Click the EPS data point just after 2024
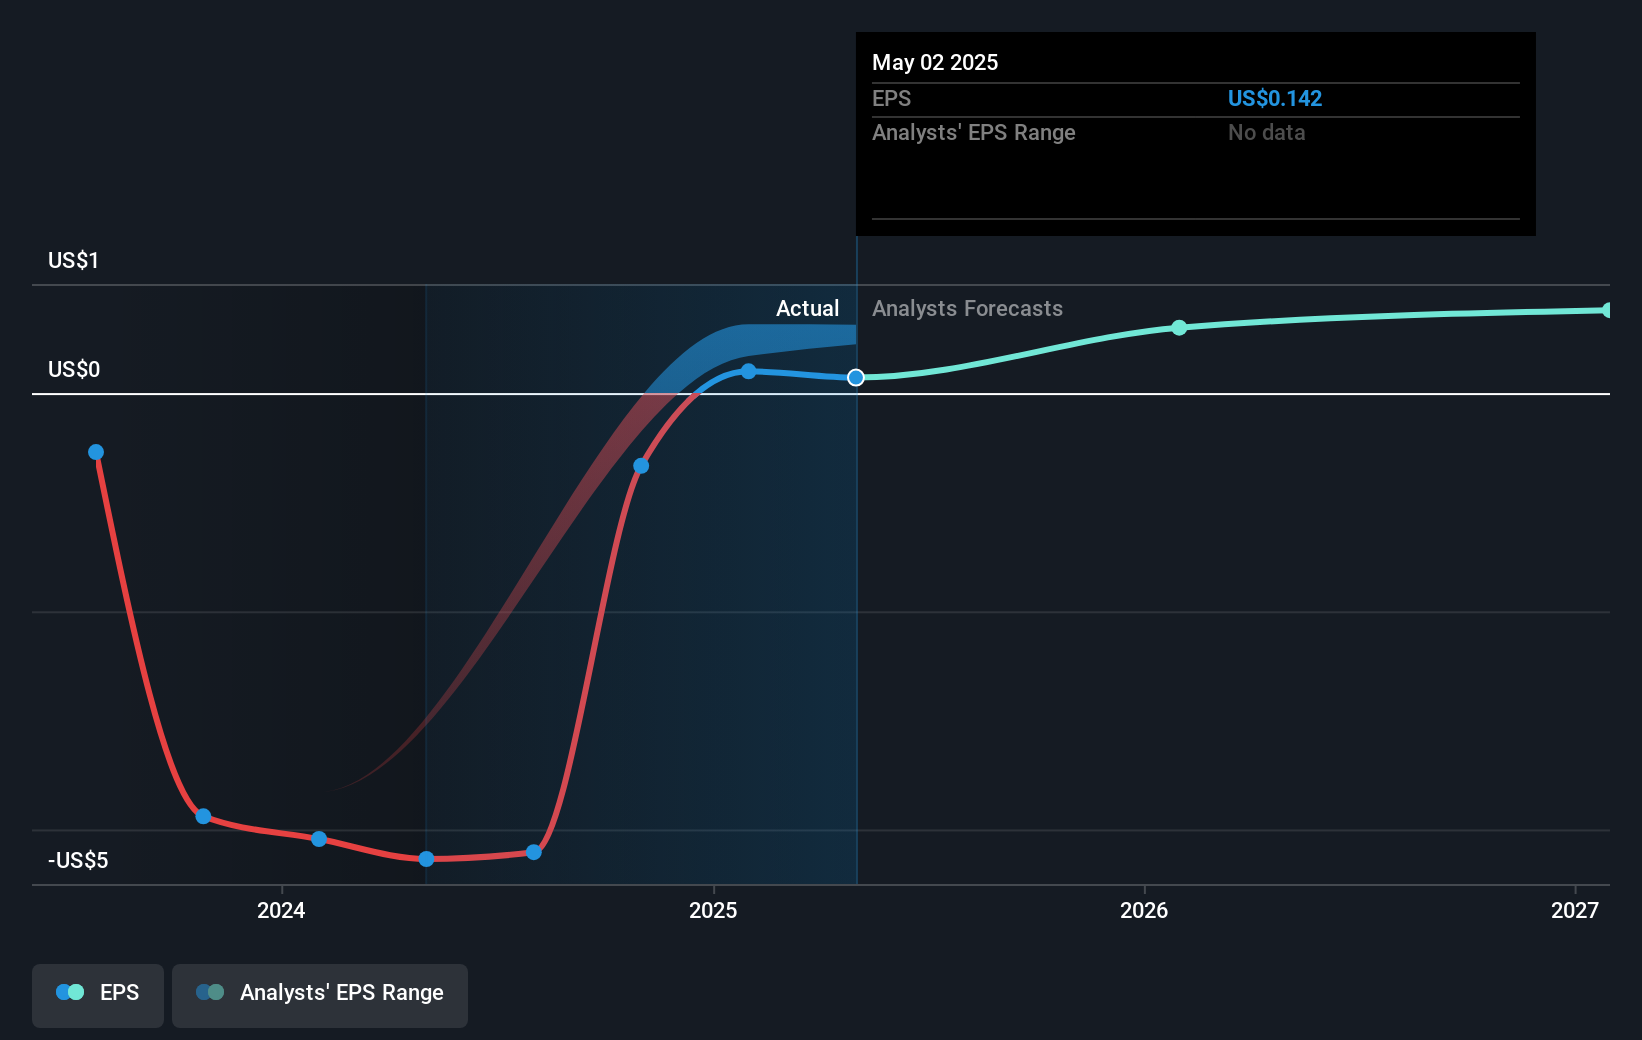This screenshot has height=1040, width=1642. 319,839
